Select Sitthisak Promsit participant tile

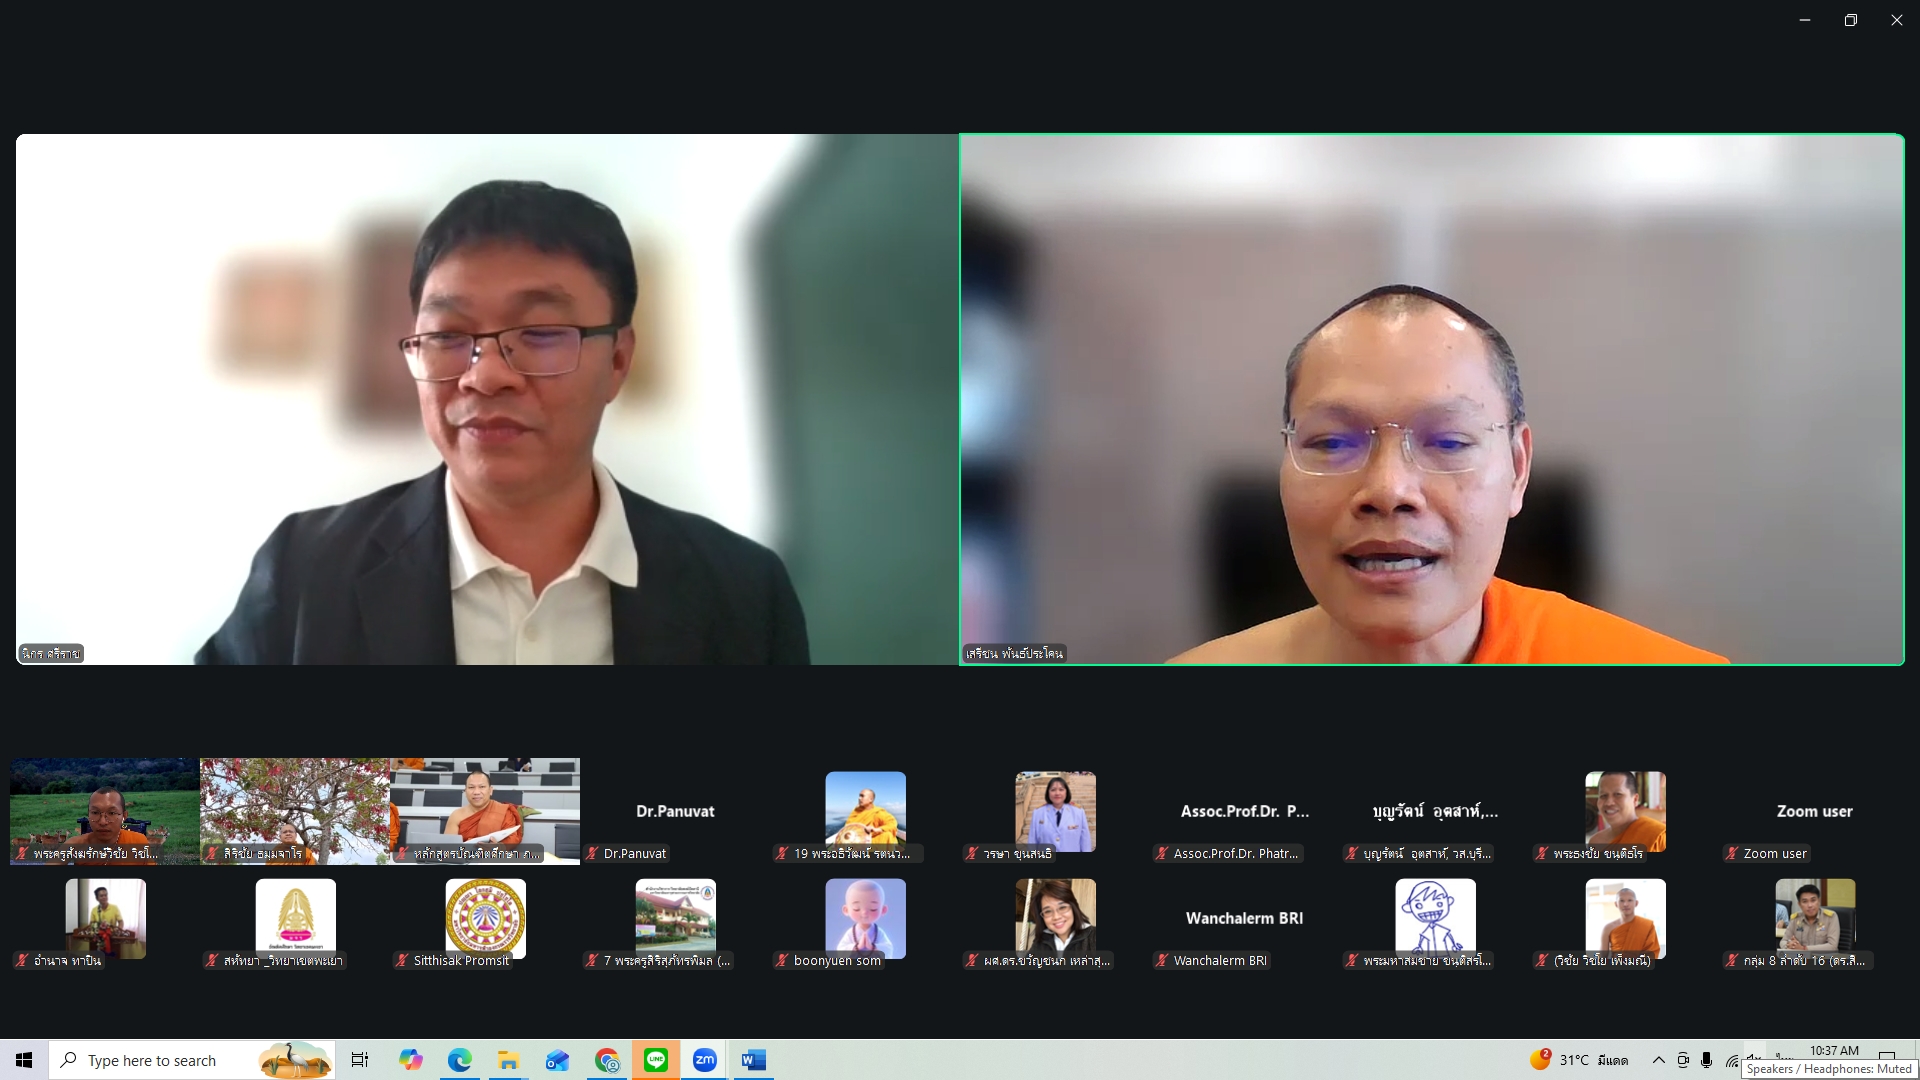(485, 918)
